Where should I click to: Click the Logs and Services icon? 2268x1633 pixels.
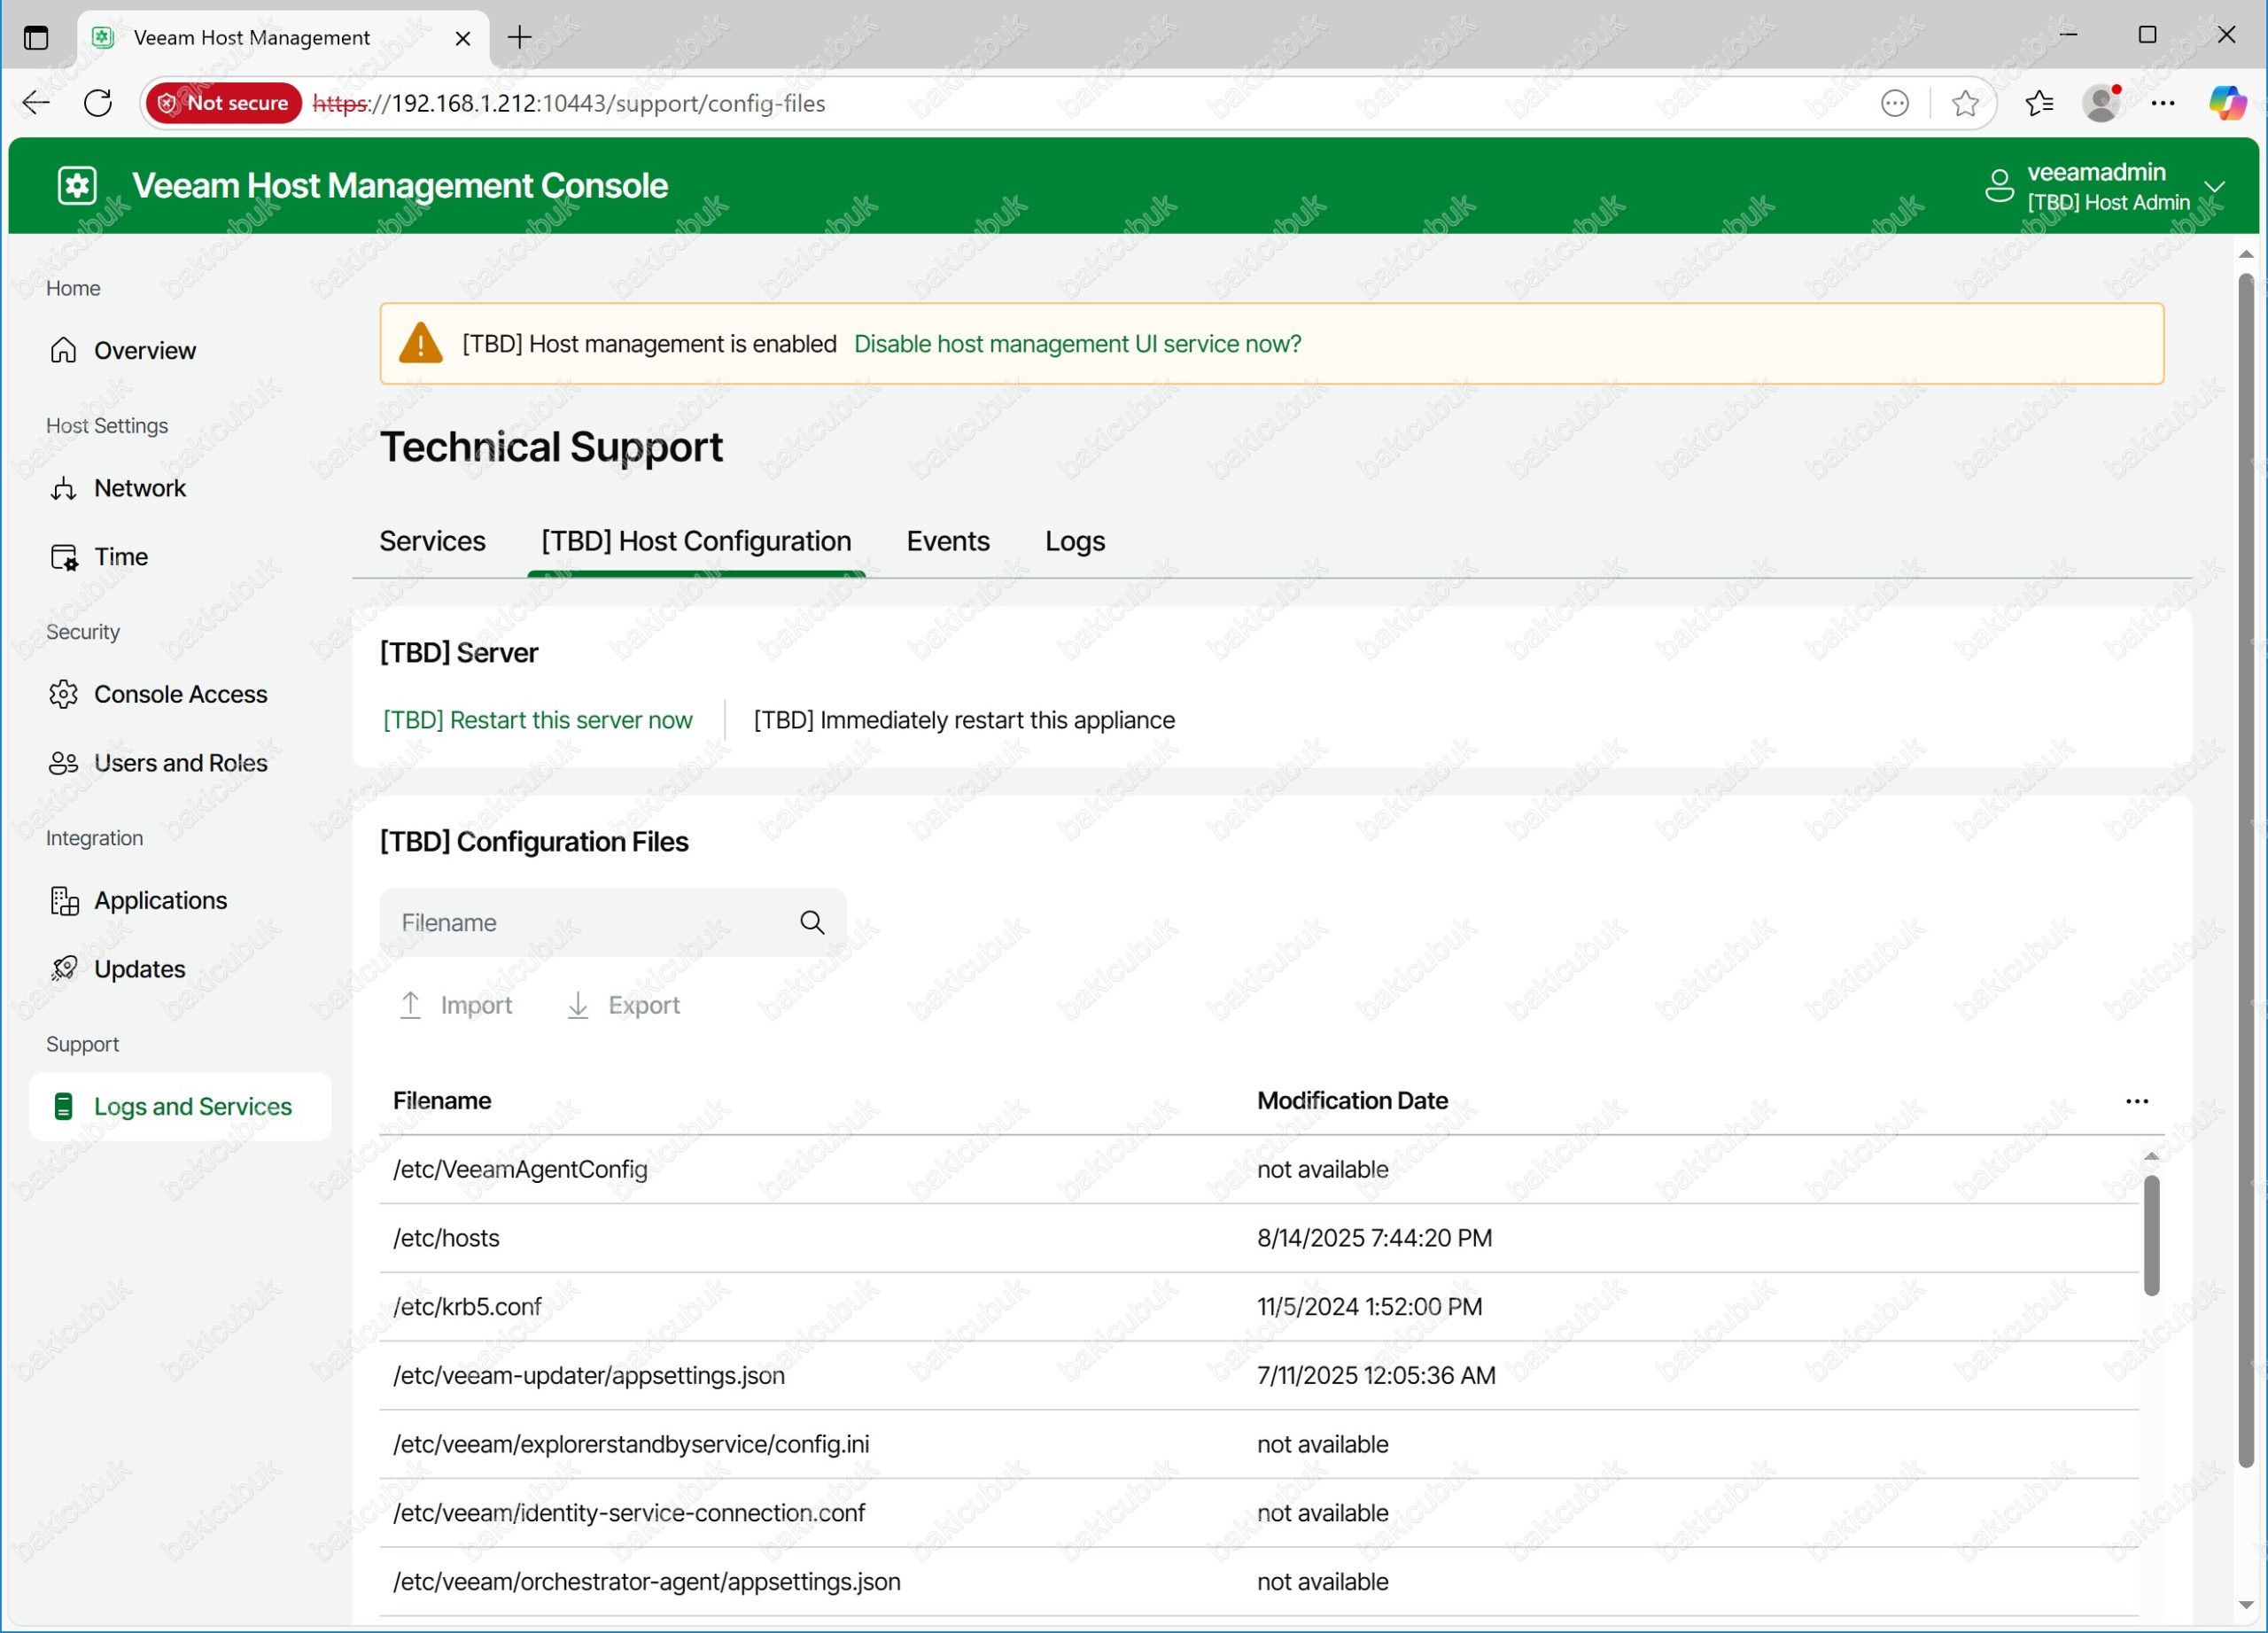point(63,1107)
